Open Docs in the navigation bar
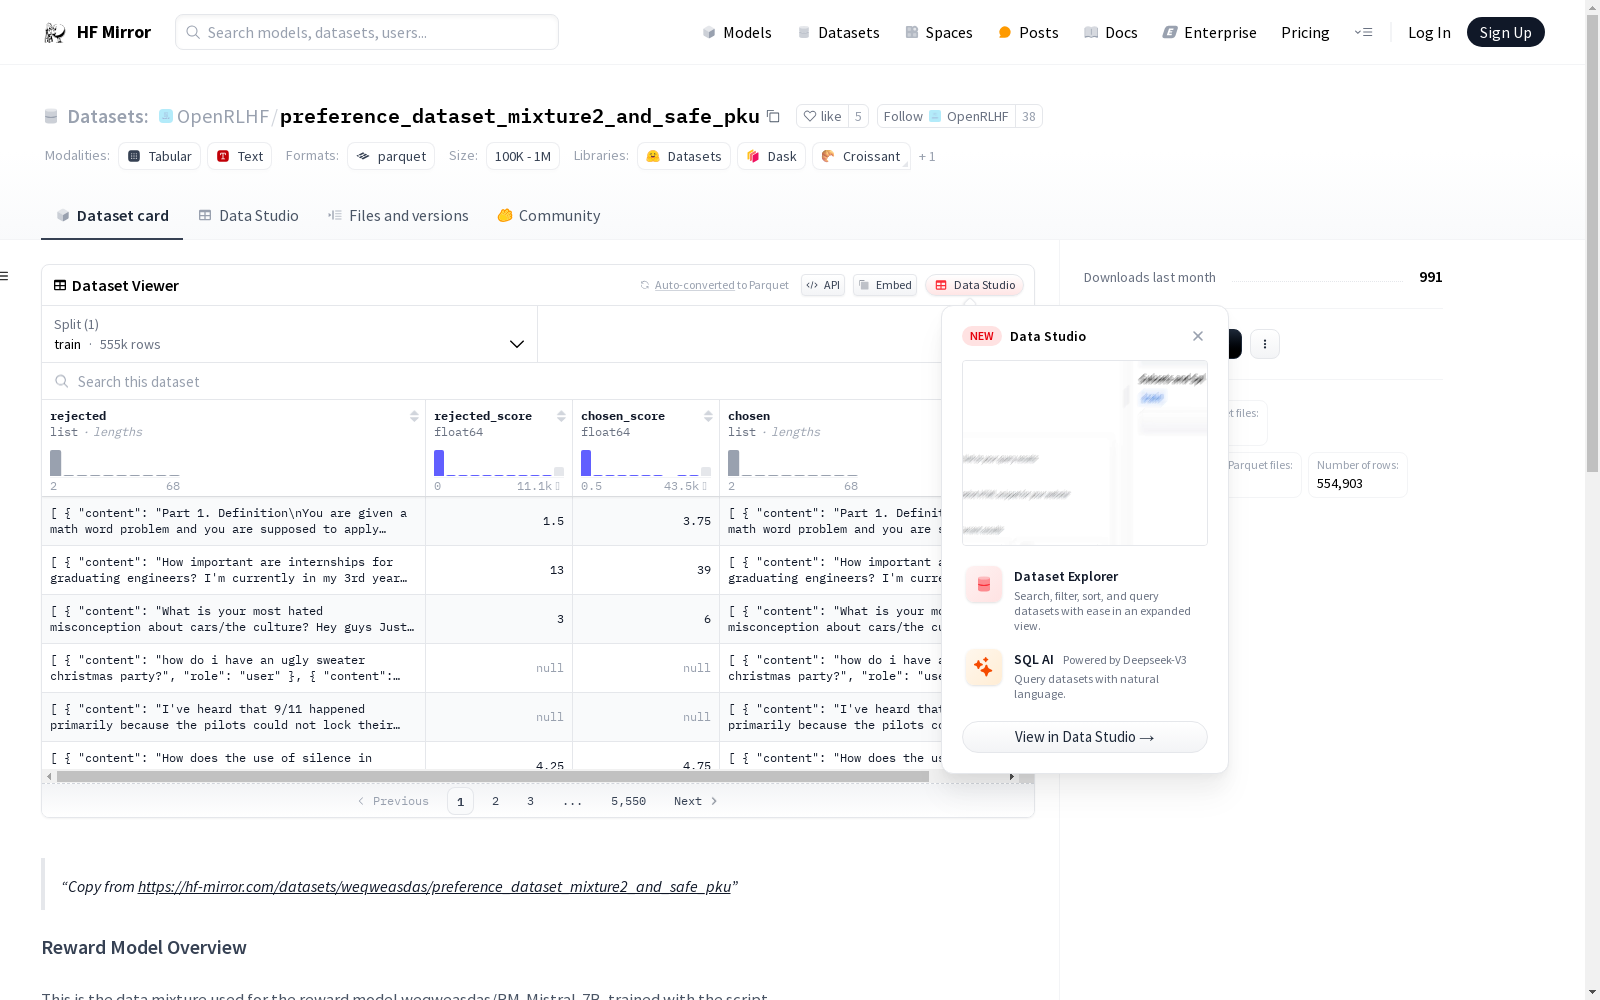This screenshot has width=1600, height=1000. pyautogui.click(x=1111, y=32)
